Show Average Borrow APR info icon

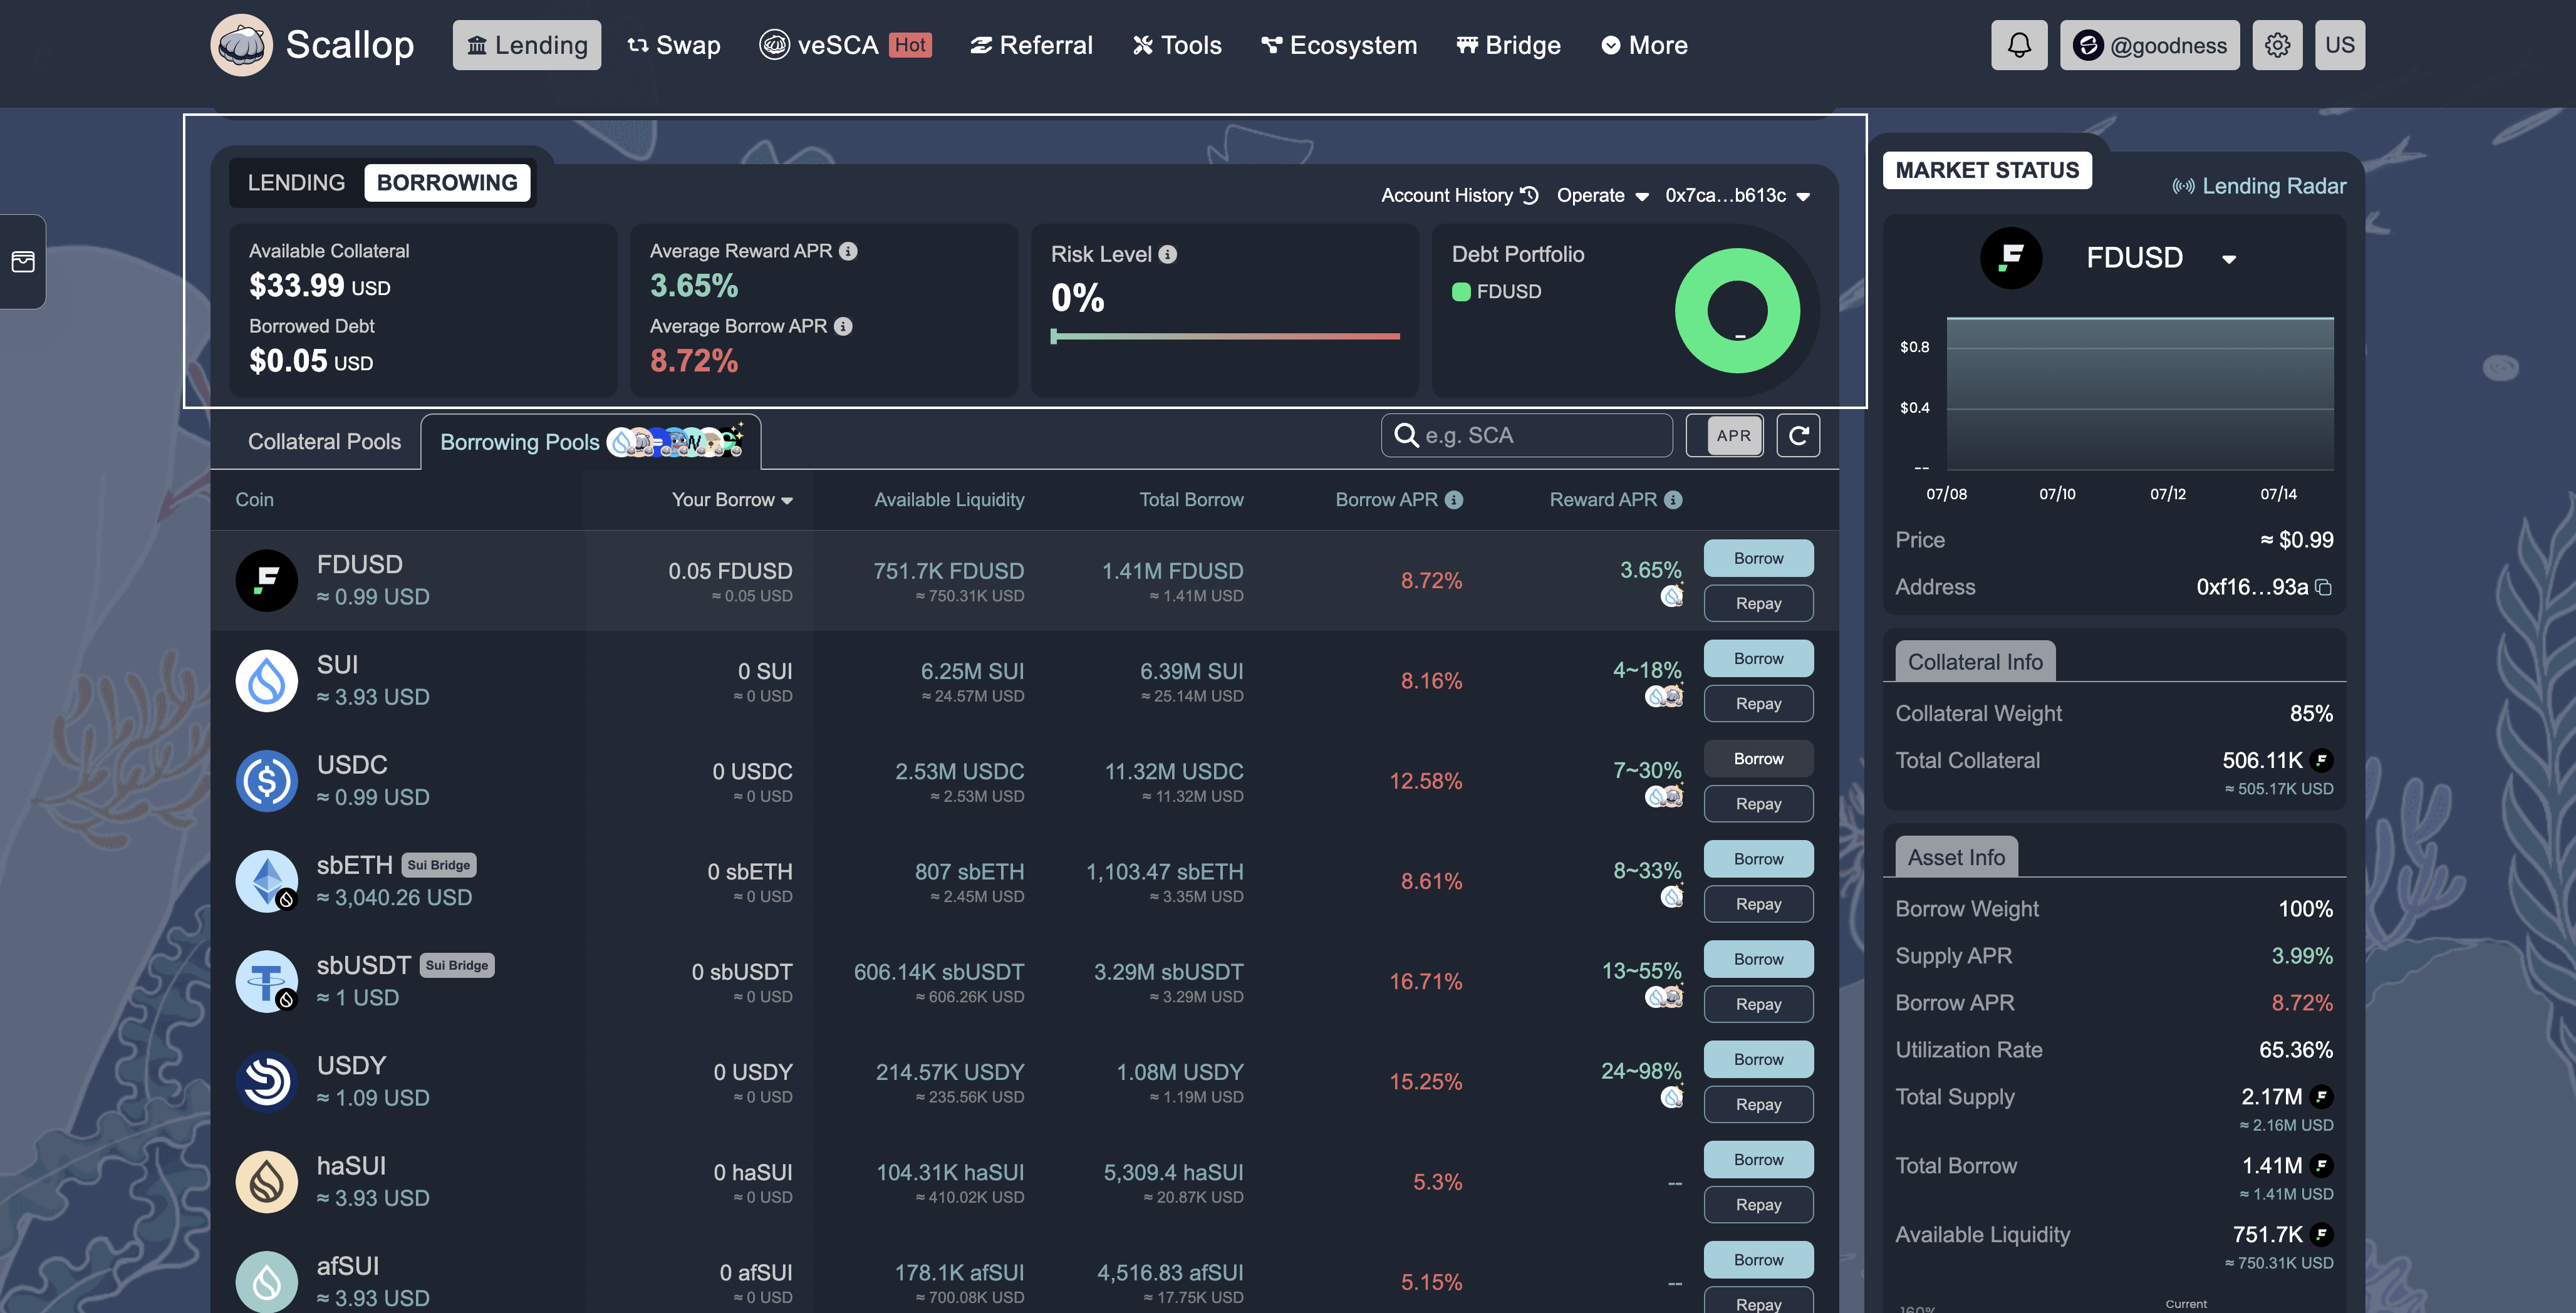843,326
